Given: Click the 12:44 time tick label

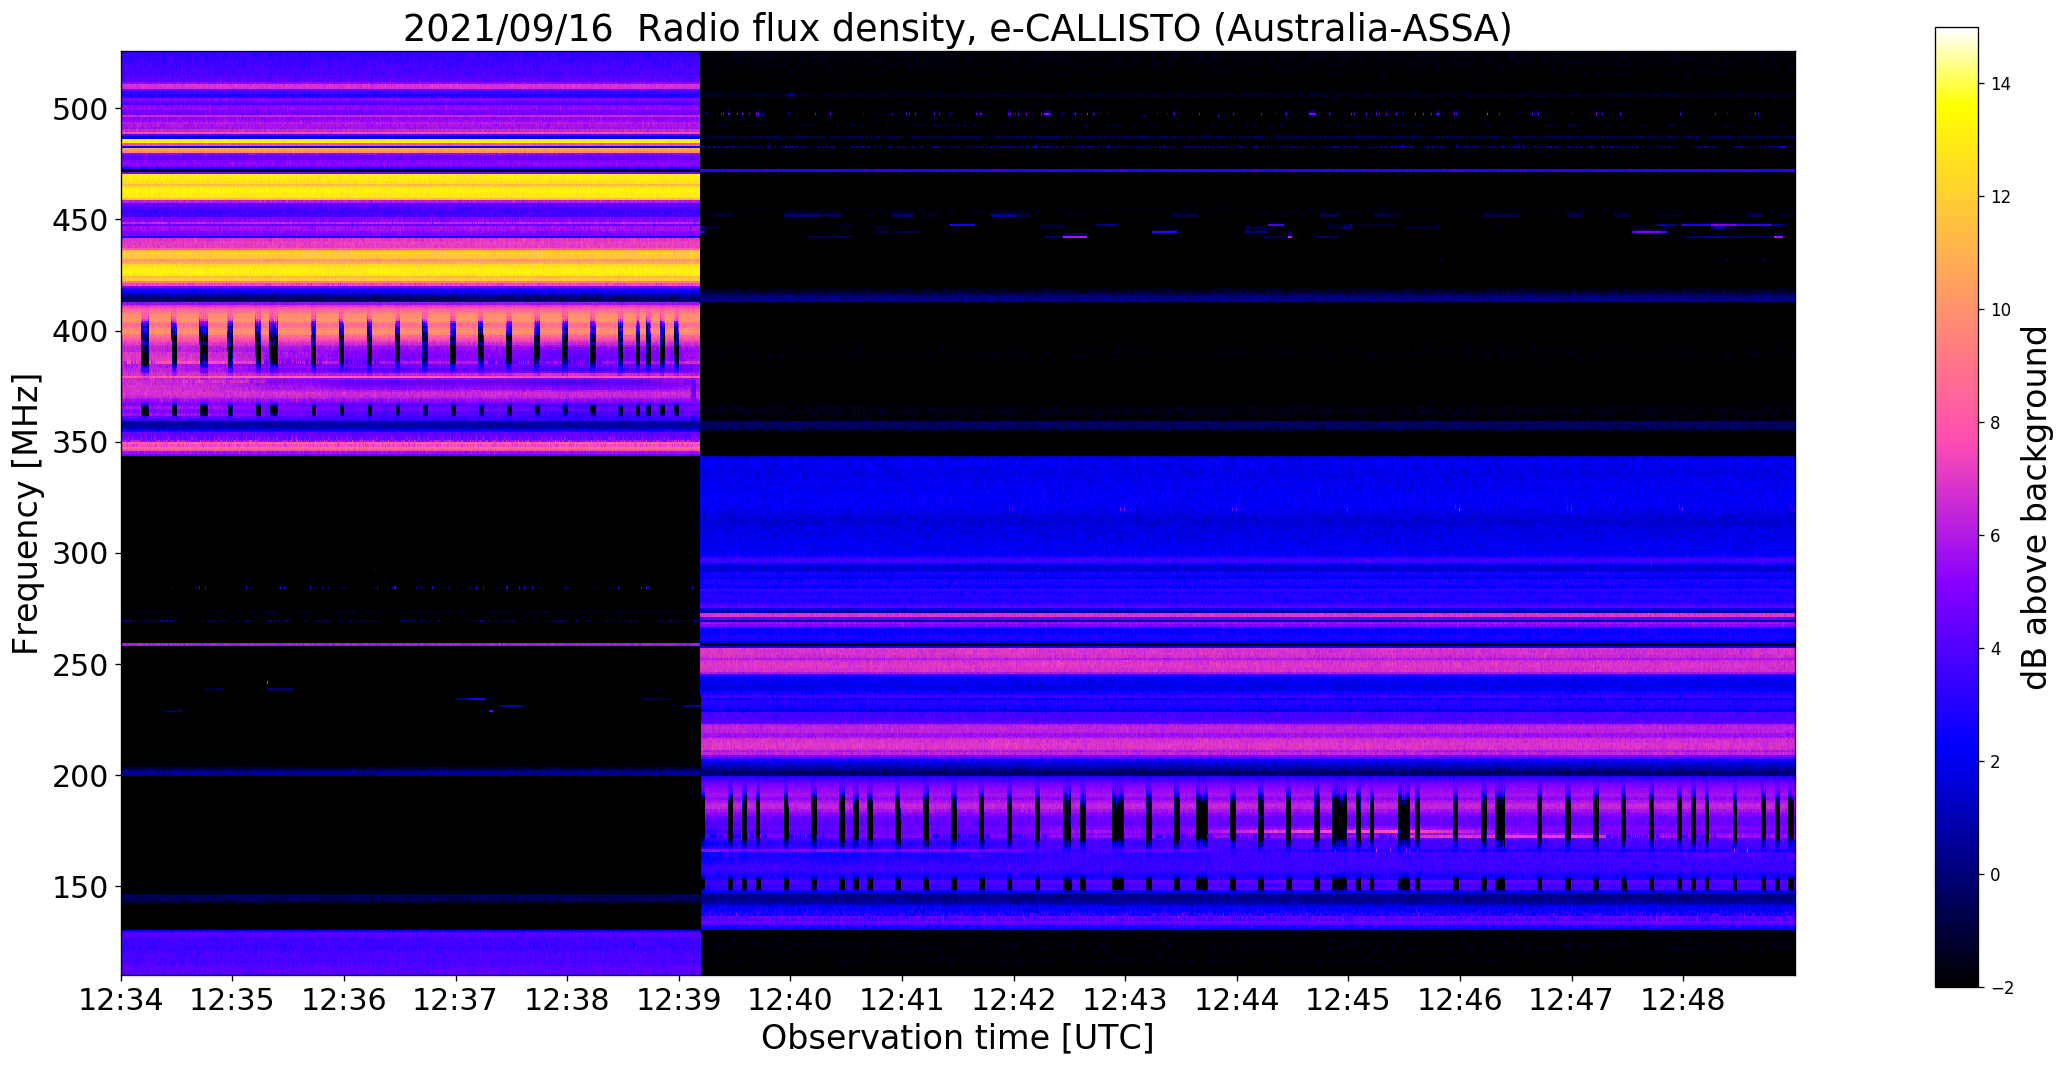Looking at the screenshot, I should click(1238, 1000).
